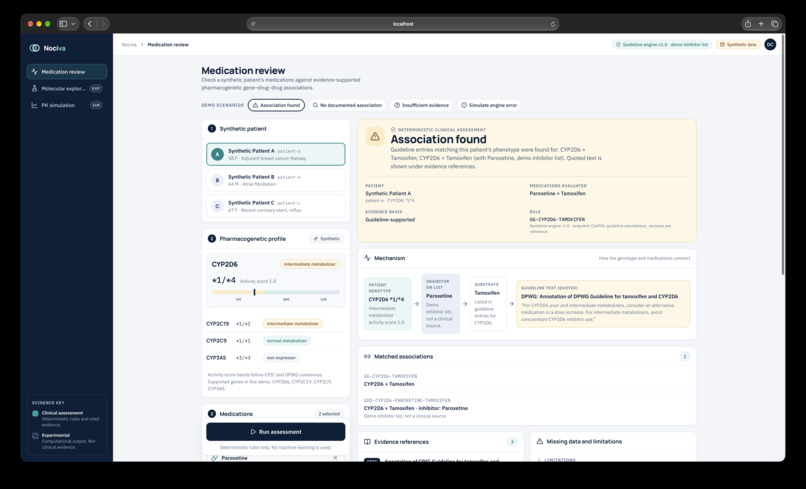Screen dimensions: 806x489
Task: Click the Association found warning triangle icon
Action: click(375, 136)
